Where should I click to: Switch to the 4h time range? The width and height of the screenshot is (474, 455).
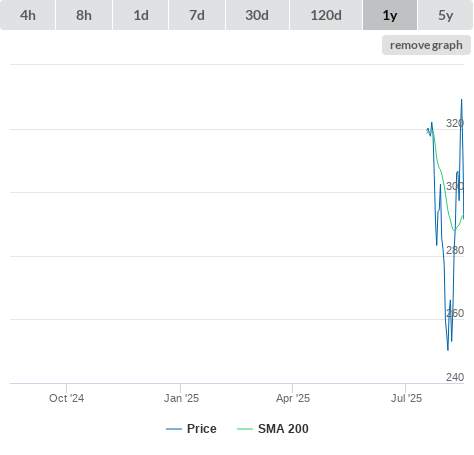tap(28, 15)
